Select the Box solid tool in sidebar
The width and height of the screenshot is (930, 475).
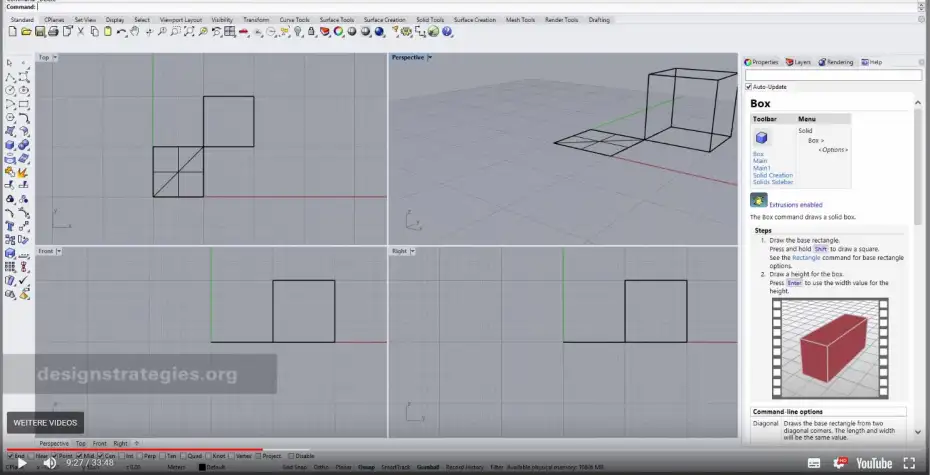point(10,145)
